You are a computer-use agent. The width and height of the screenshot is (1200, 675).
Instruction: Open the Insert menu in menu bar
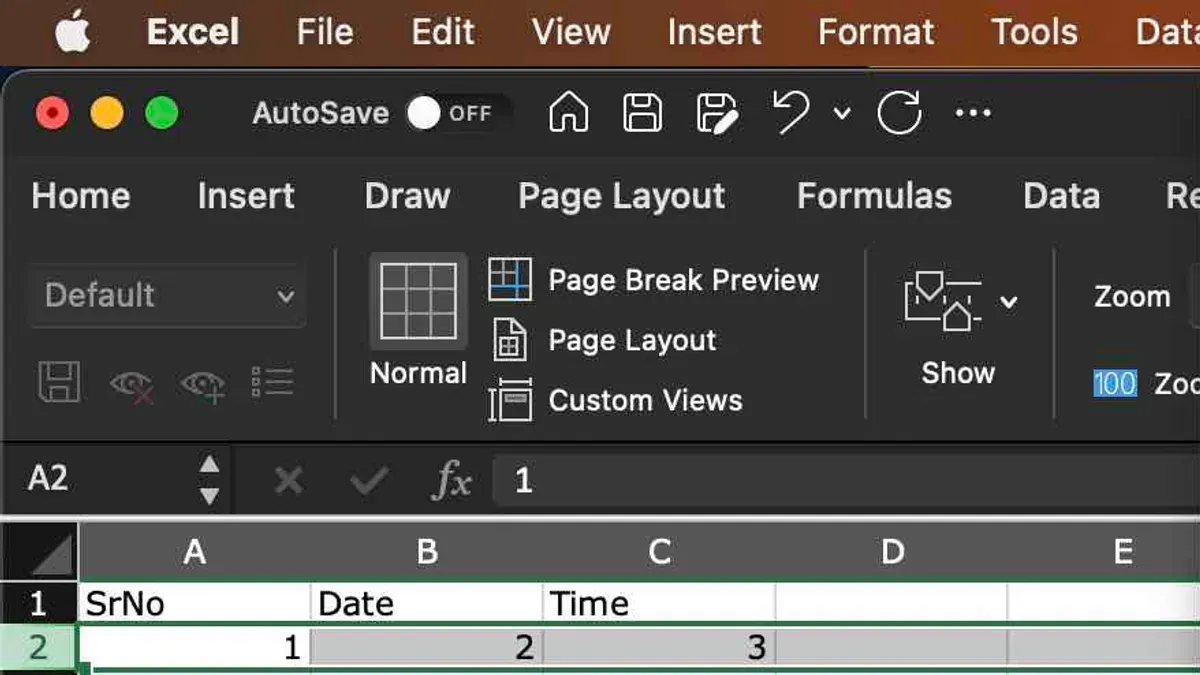point(714,32)
